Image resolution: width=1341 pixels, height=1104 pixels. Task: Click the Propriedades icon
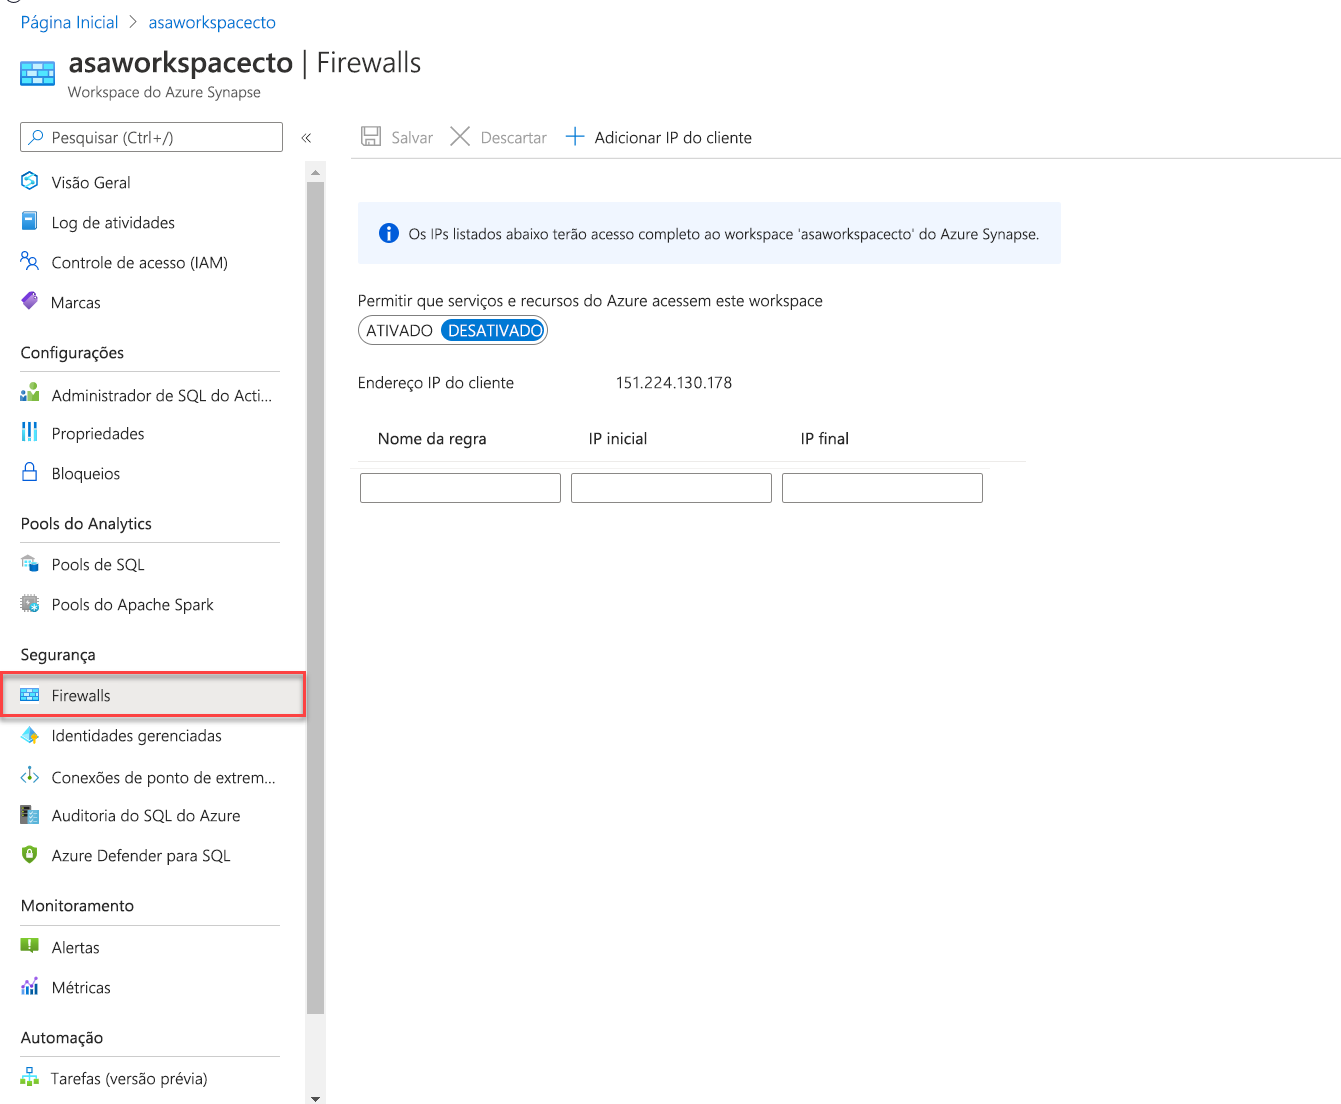[x=30, y=432]
